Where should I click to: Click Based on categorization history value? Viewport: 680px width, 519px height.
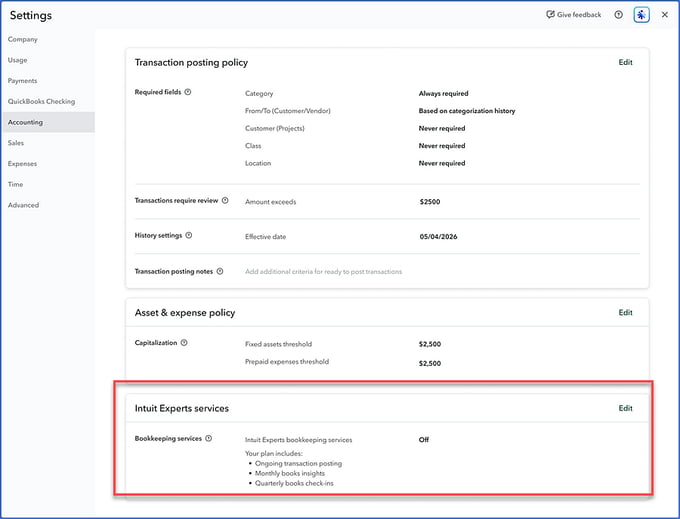pos(467,111)
